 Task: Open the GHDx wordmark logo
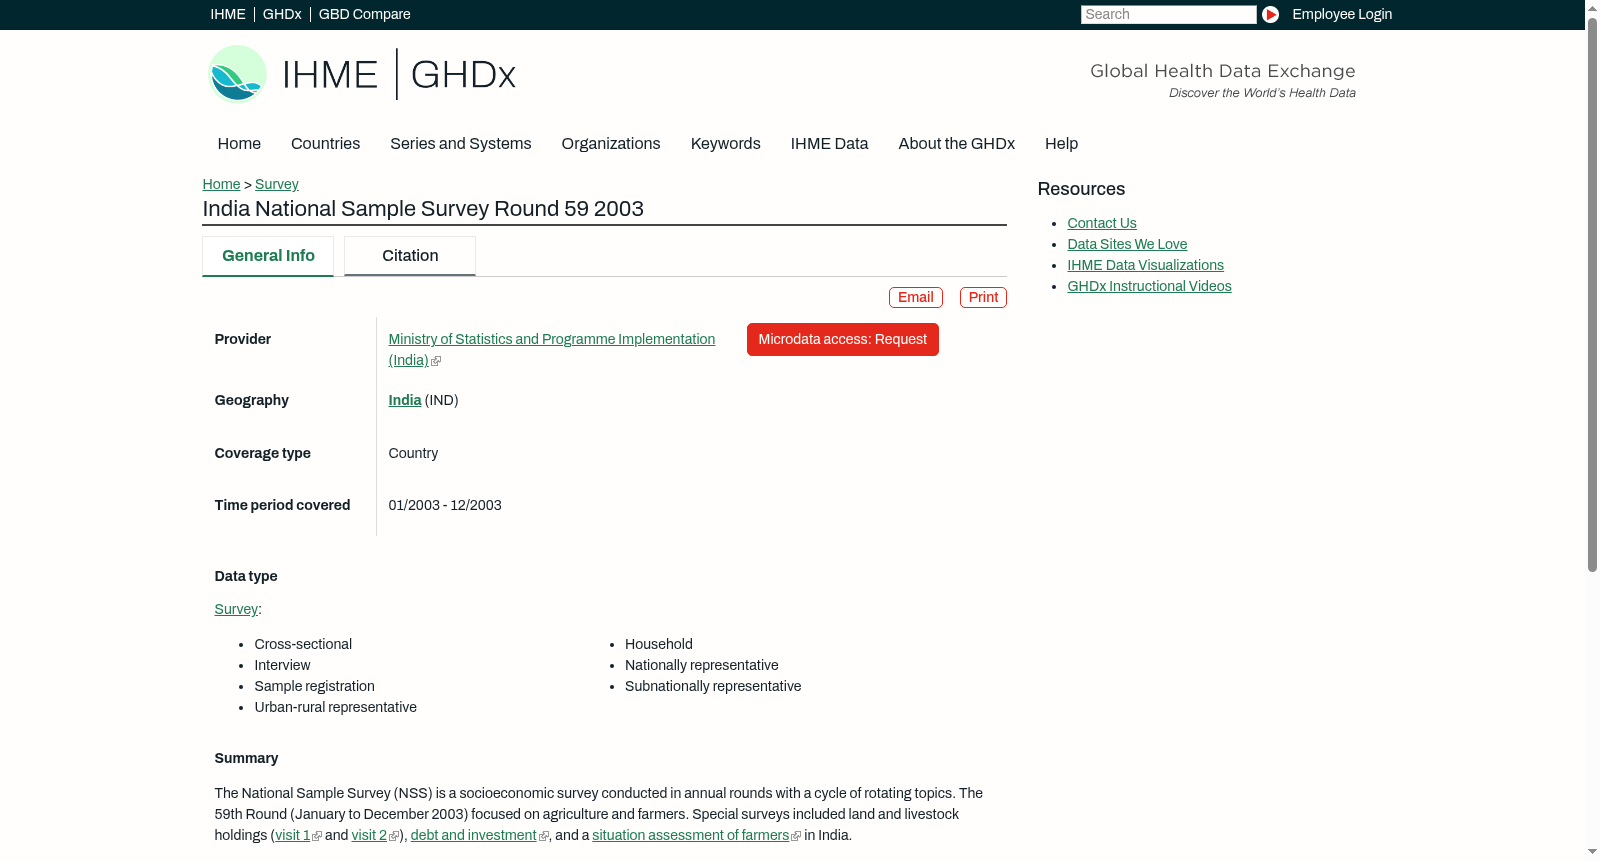point(463,75)
